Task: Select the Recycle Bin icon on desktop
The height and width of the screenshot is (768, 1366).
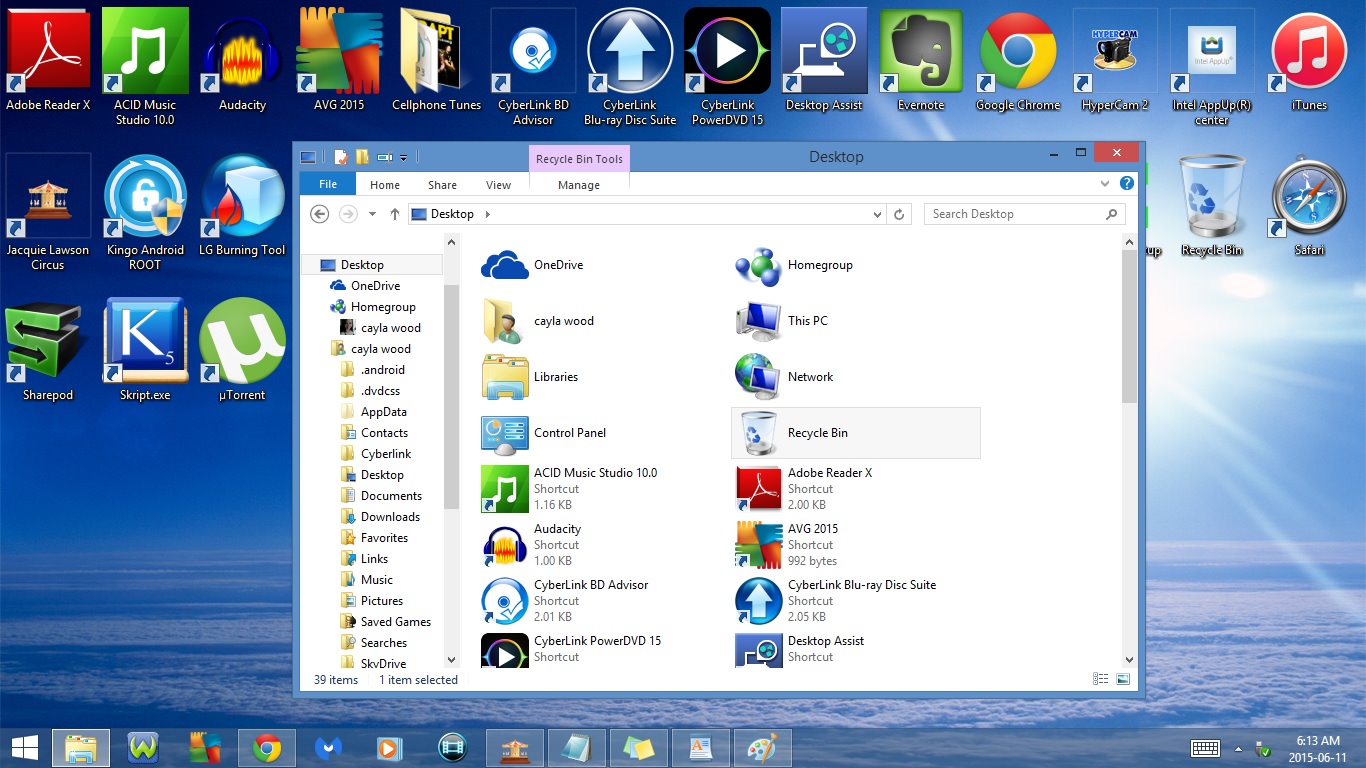Action: pyautogui.click(x=1212, y=206)
